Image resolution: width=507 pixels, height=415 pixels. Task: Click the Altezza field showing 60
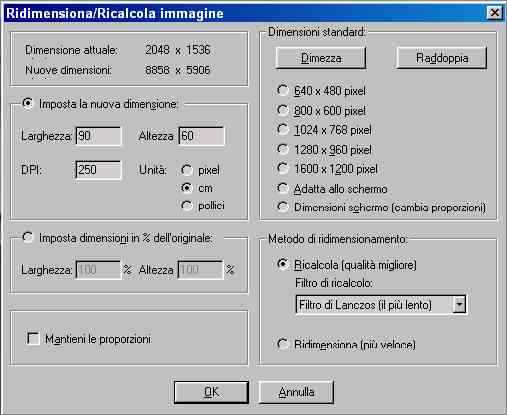[x=201, y=136]
